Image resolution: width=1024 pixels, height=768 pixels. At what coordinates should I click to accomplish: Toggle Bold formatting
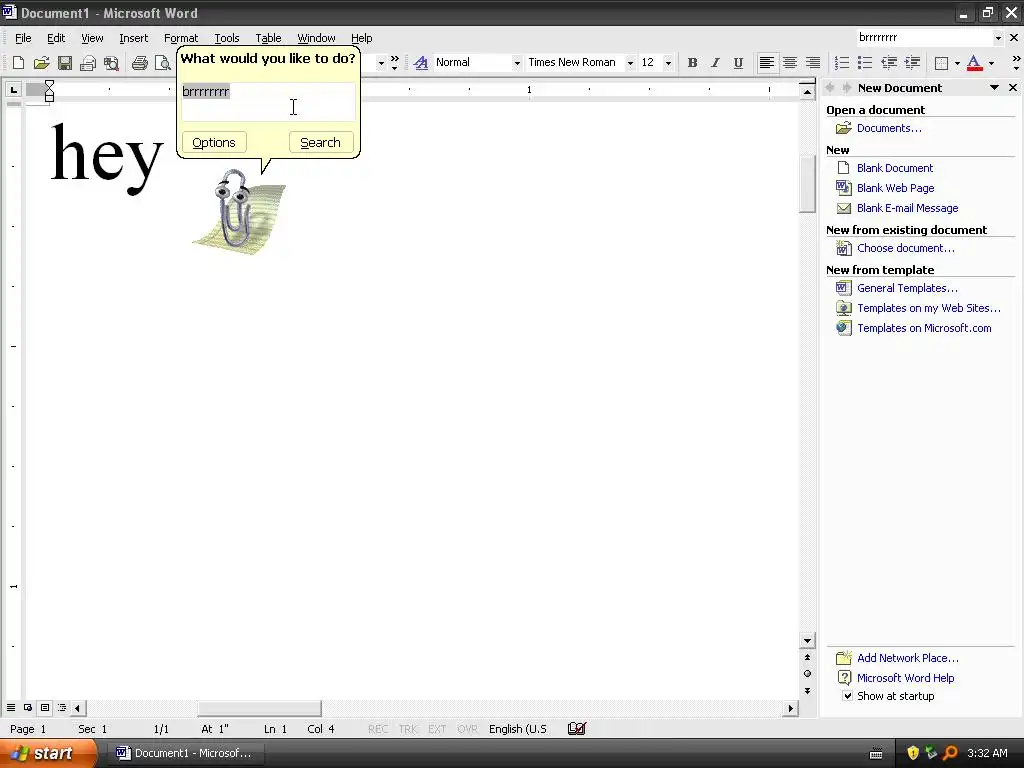(692, 63)
